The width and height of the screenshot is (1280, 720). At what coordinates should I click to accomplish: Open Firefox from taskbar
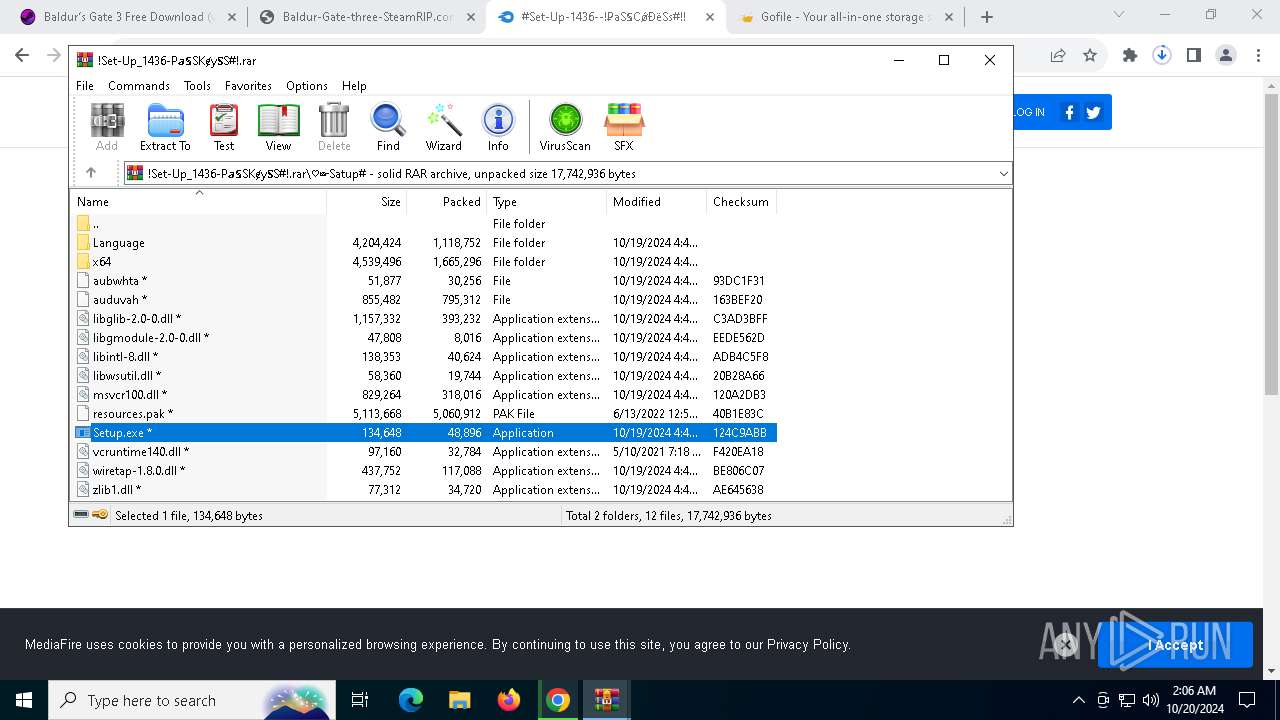point(509,700)
